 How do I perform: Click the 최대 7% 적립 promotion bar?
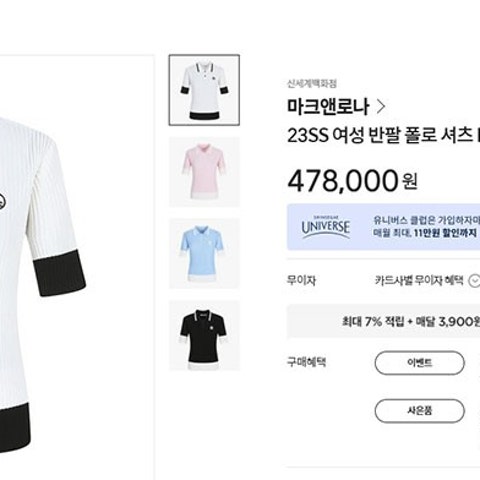(384, 322)
